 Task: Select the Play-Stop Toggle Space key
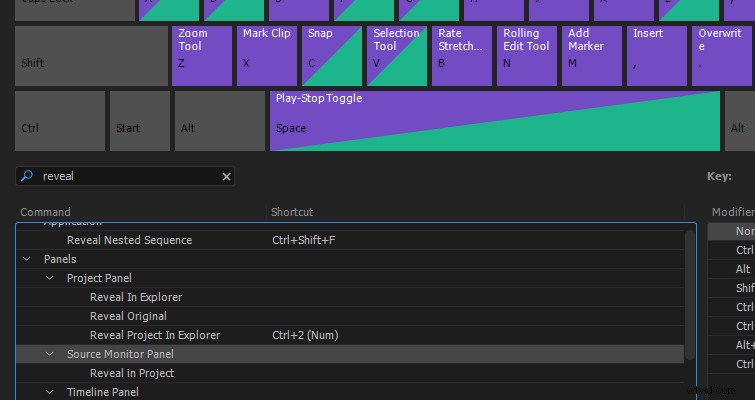pyautogui.click(x=495, y=121)
